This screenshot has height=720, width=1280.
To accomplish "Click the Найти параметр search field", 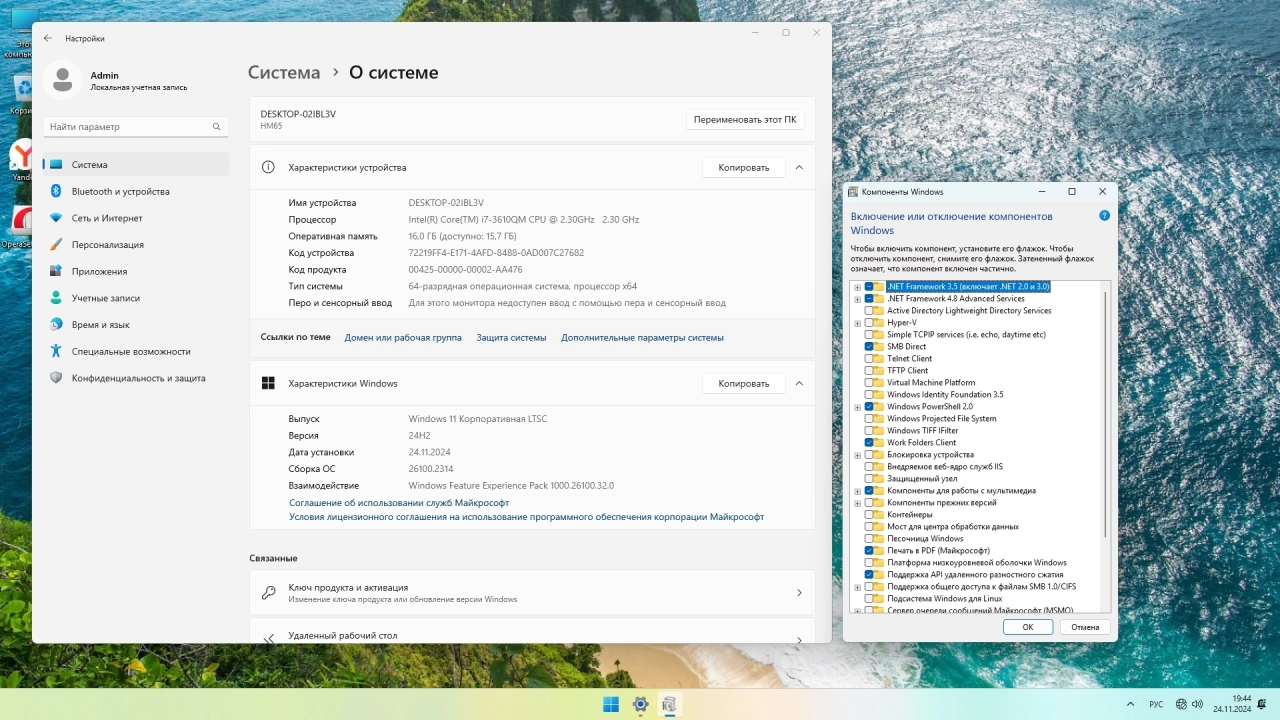I will coord(136,127).
